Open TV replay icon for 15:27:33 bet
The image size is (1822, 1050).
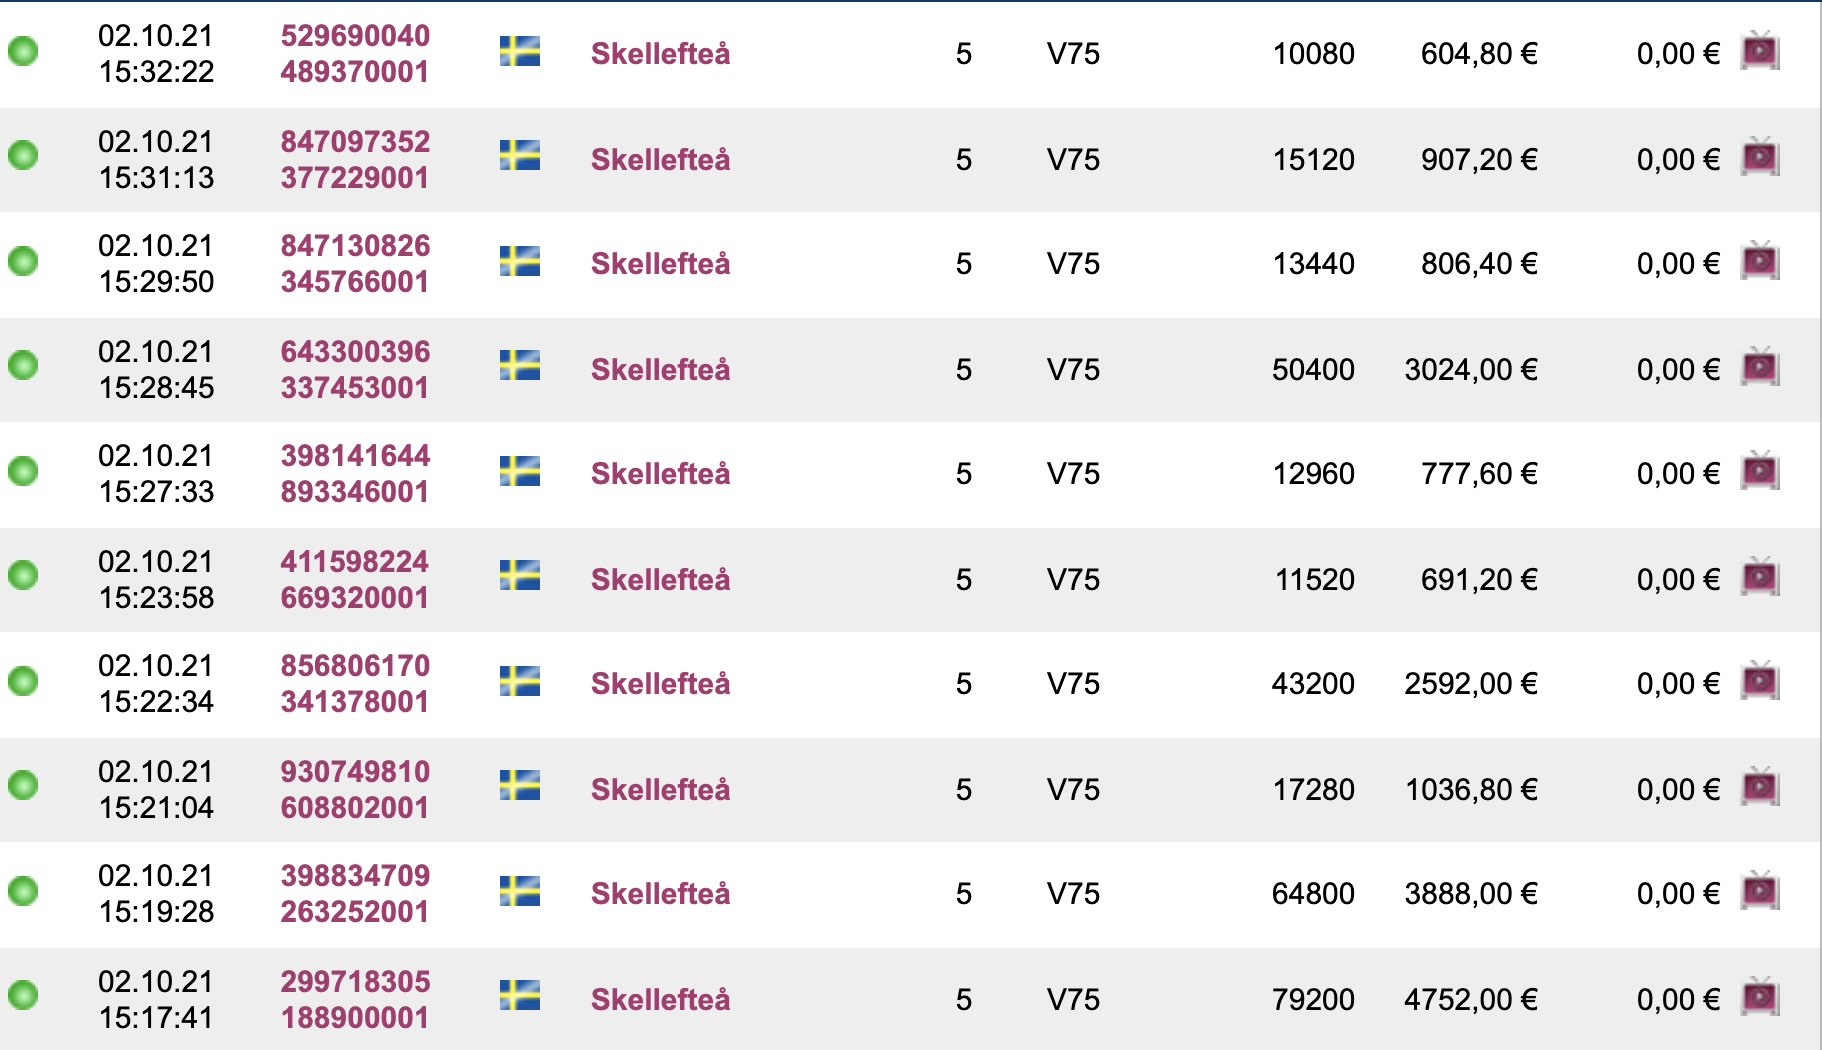click(1760, 471)
